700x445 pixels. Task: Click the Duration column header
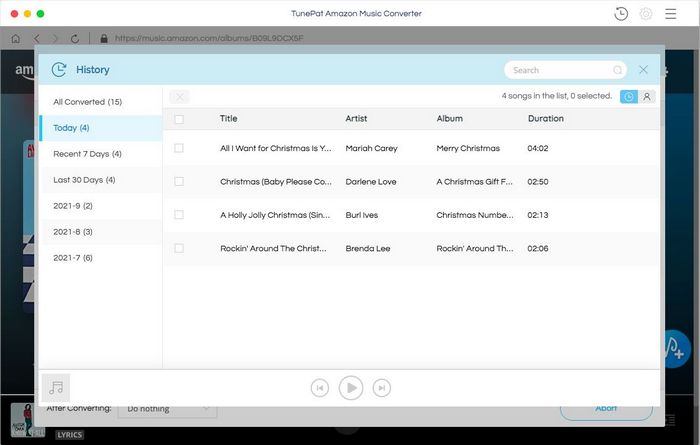(546, 119)
